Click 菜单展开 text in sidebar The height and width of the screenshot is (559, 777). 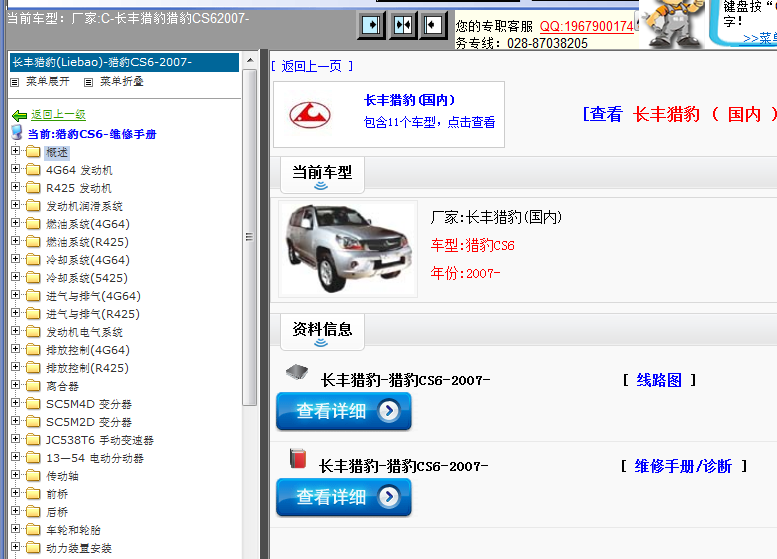point(48,82)
